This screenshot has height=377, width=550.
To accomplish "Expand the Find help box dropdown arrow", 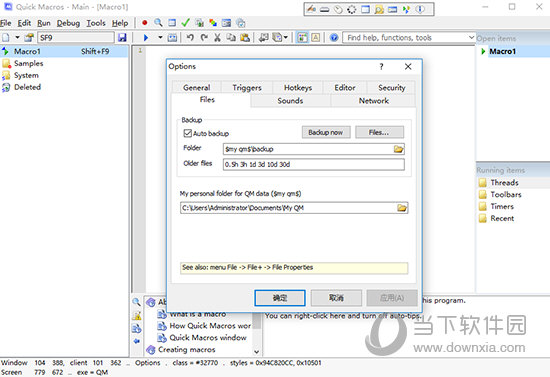I will (x=471, y=38).
